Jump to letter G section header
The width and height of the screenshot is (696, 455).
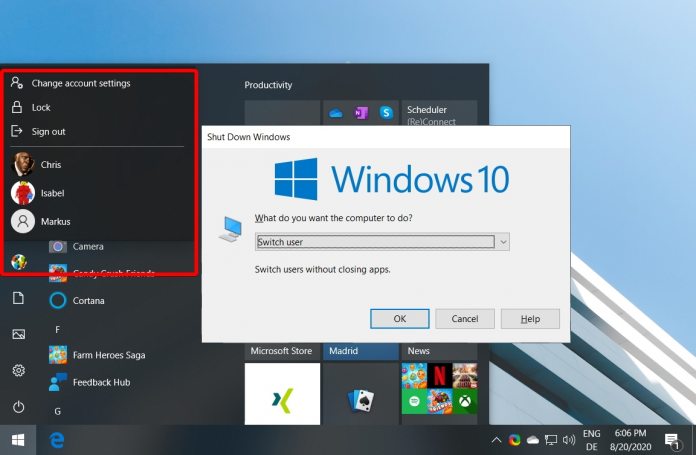(x=58, y=411)
